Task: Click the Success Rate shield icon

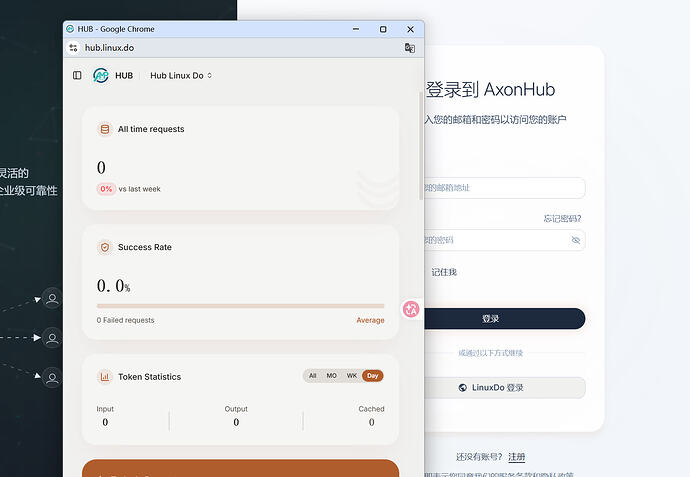Action: (105, 247)
